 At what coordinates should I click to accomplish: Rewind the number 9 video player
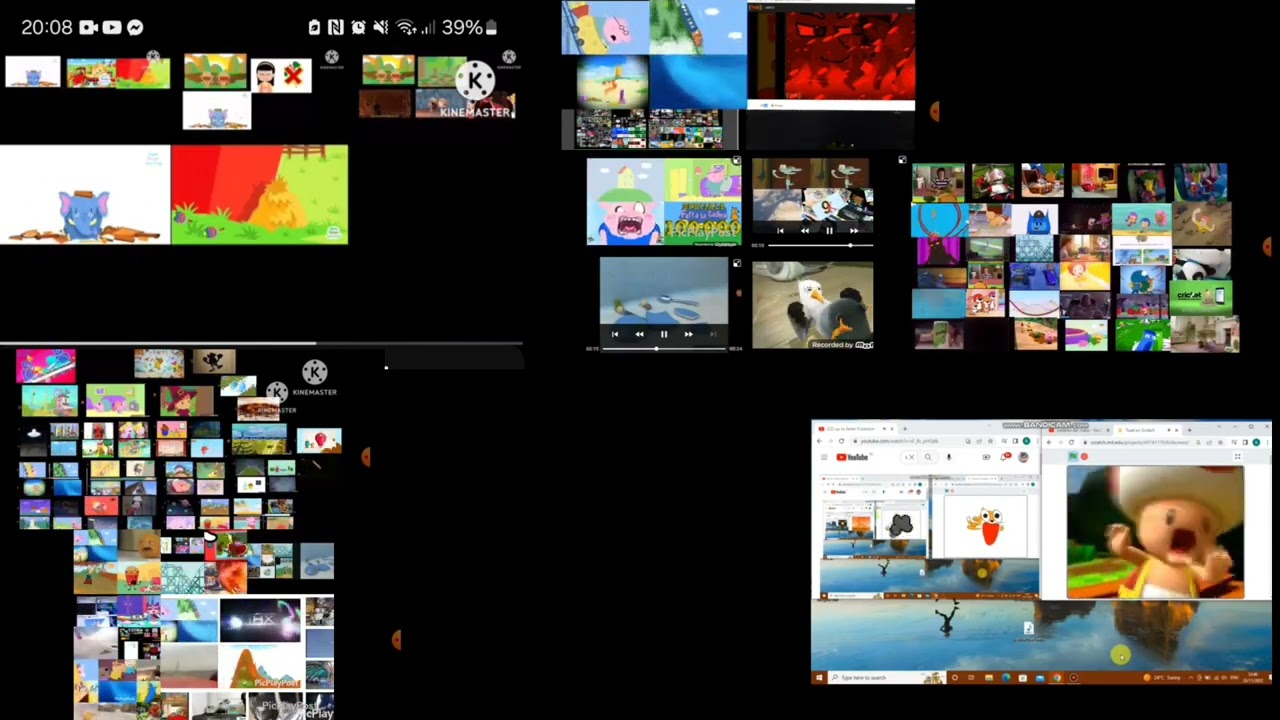coord(805,230)
